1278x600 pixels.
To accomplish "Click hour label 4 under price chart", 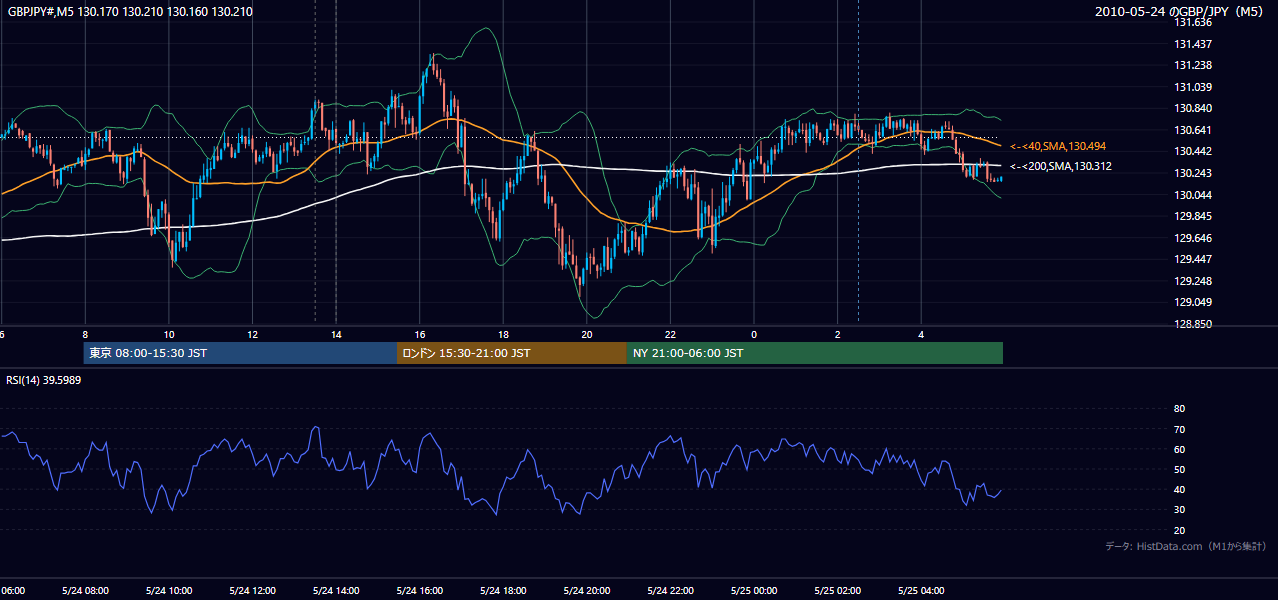I will pos(921,335).
